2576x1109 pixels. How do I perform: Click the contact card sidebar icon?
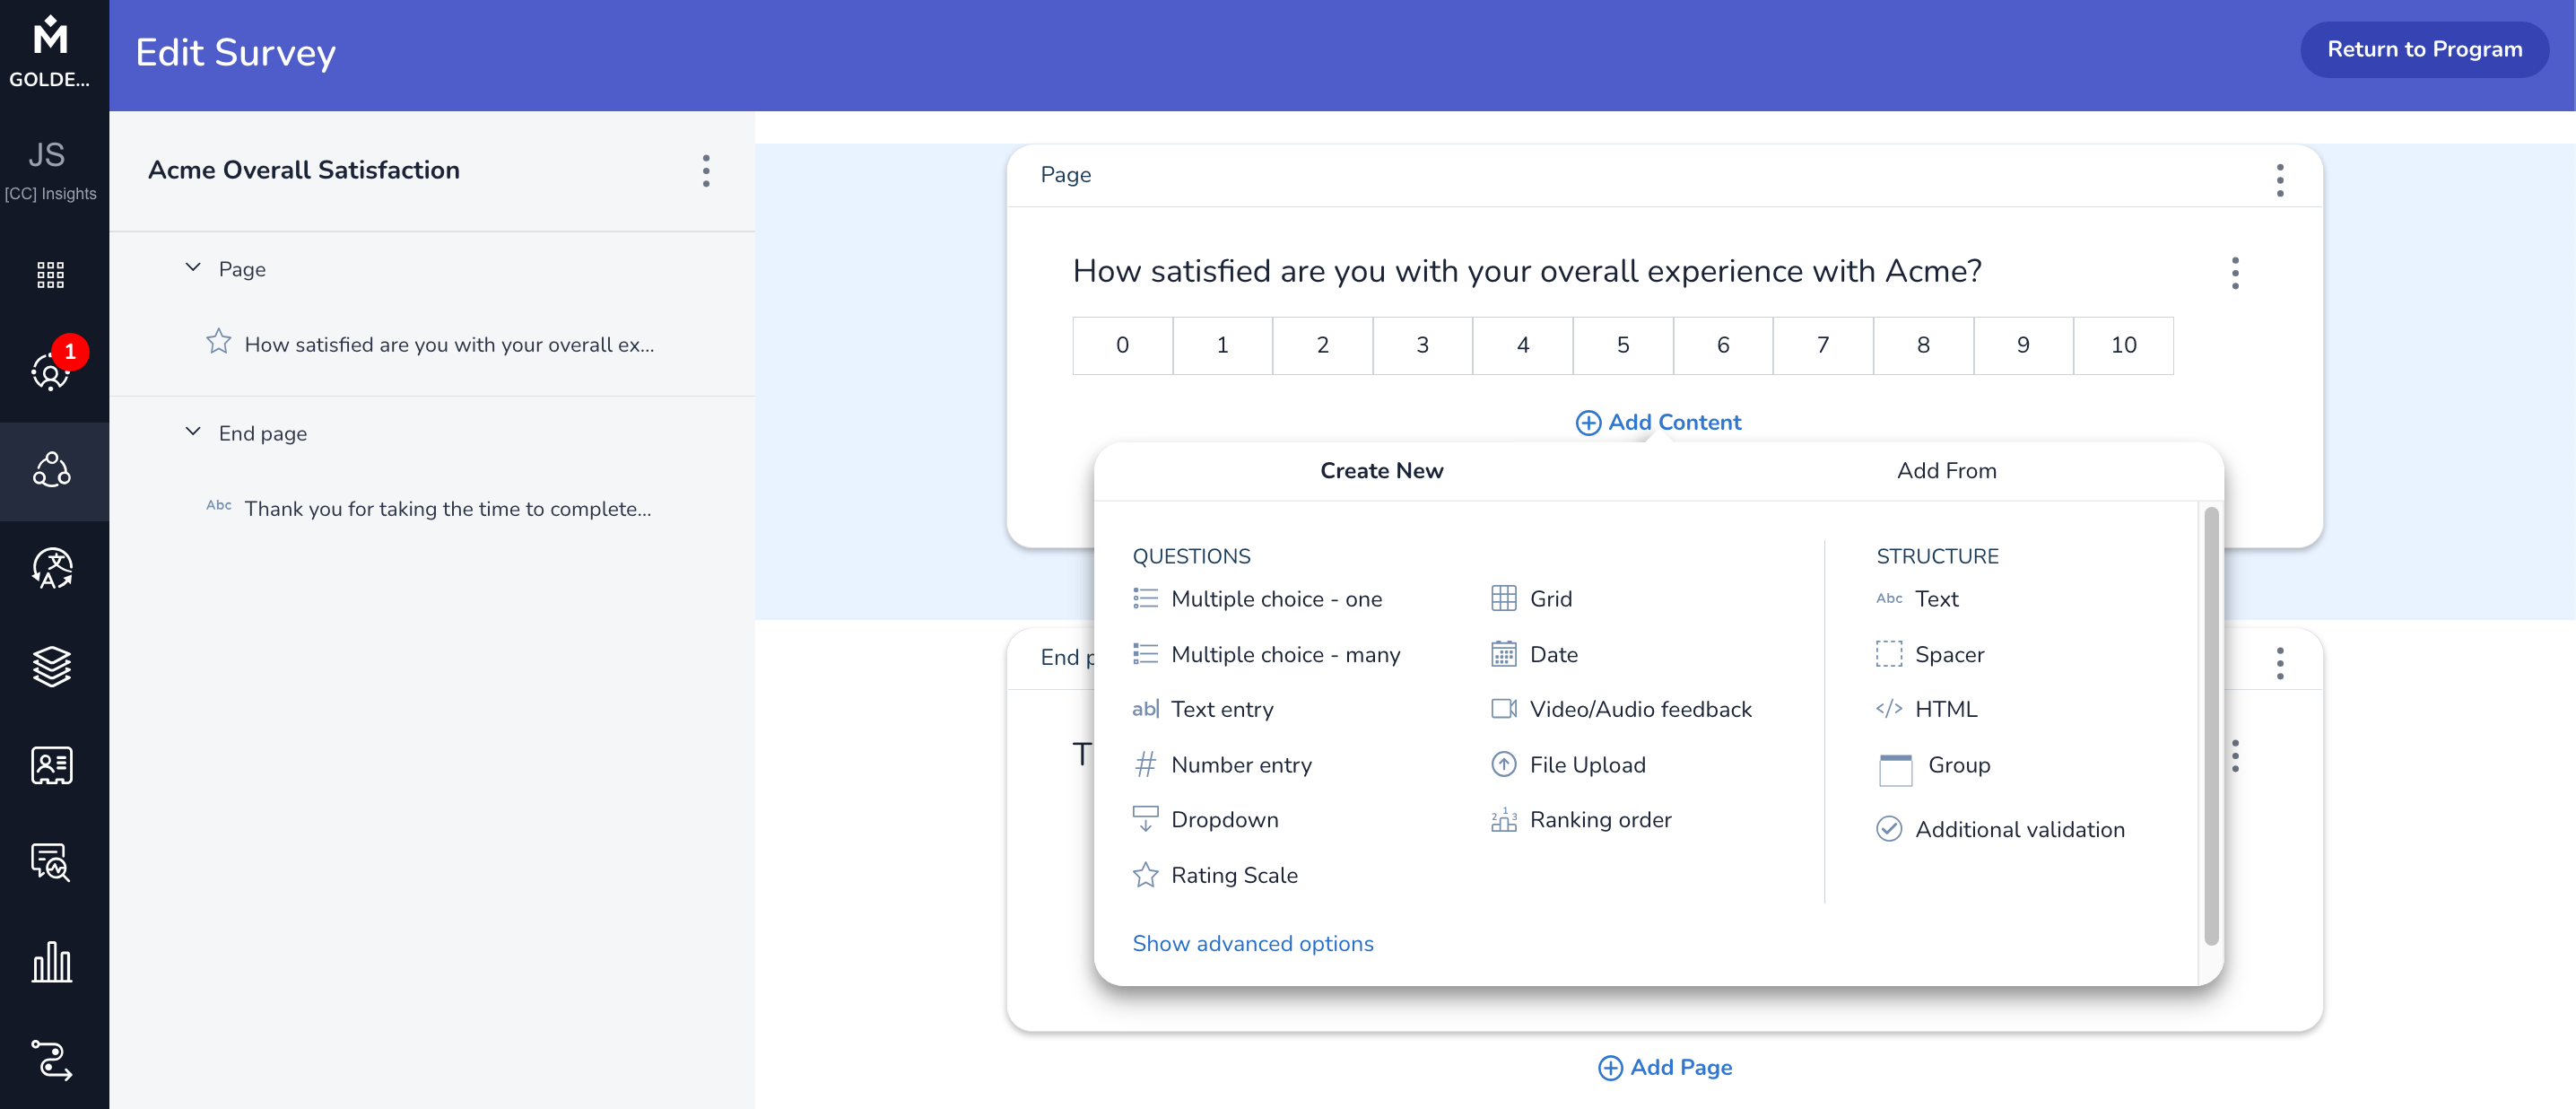52,765
